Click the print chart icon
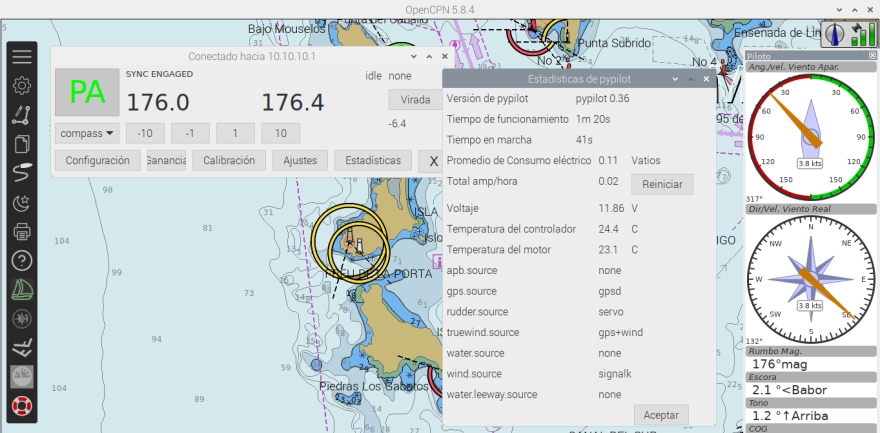 click(21, 232)
